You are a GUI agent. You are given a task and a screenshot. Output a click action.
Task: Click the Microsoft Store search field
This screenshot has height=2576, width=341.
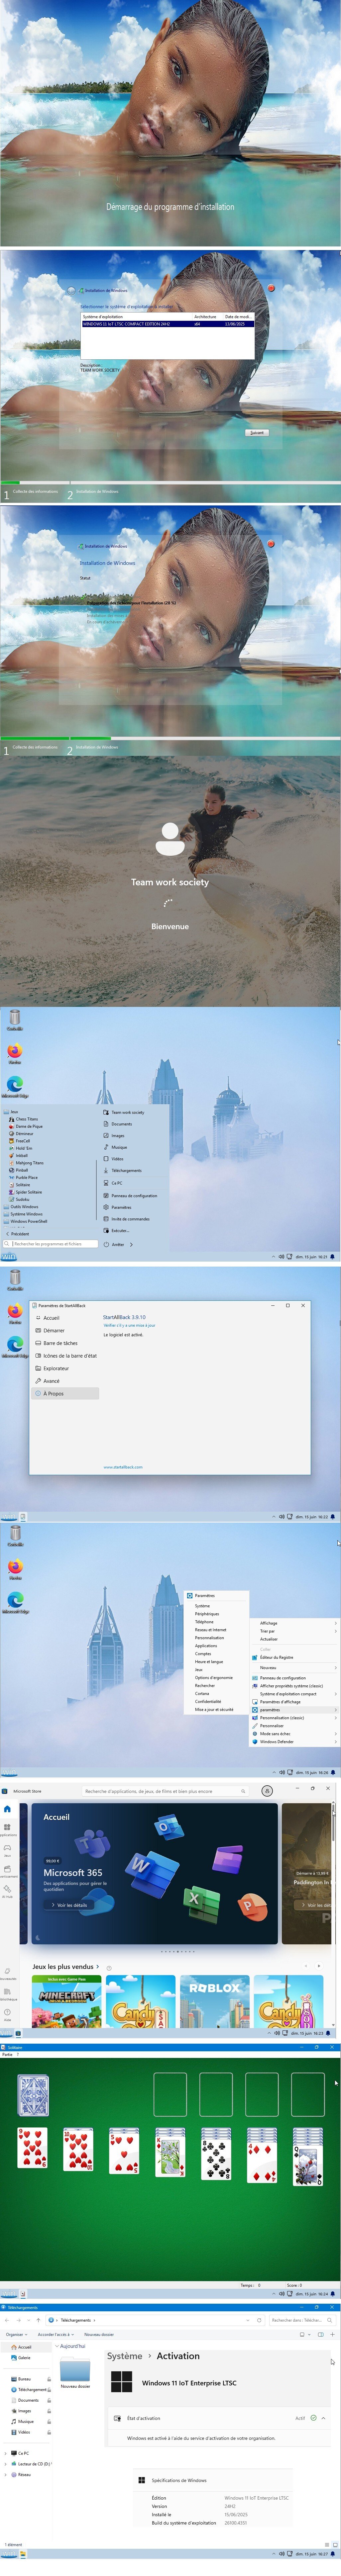(x=165, y=1791)
